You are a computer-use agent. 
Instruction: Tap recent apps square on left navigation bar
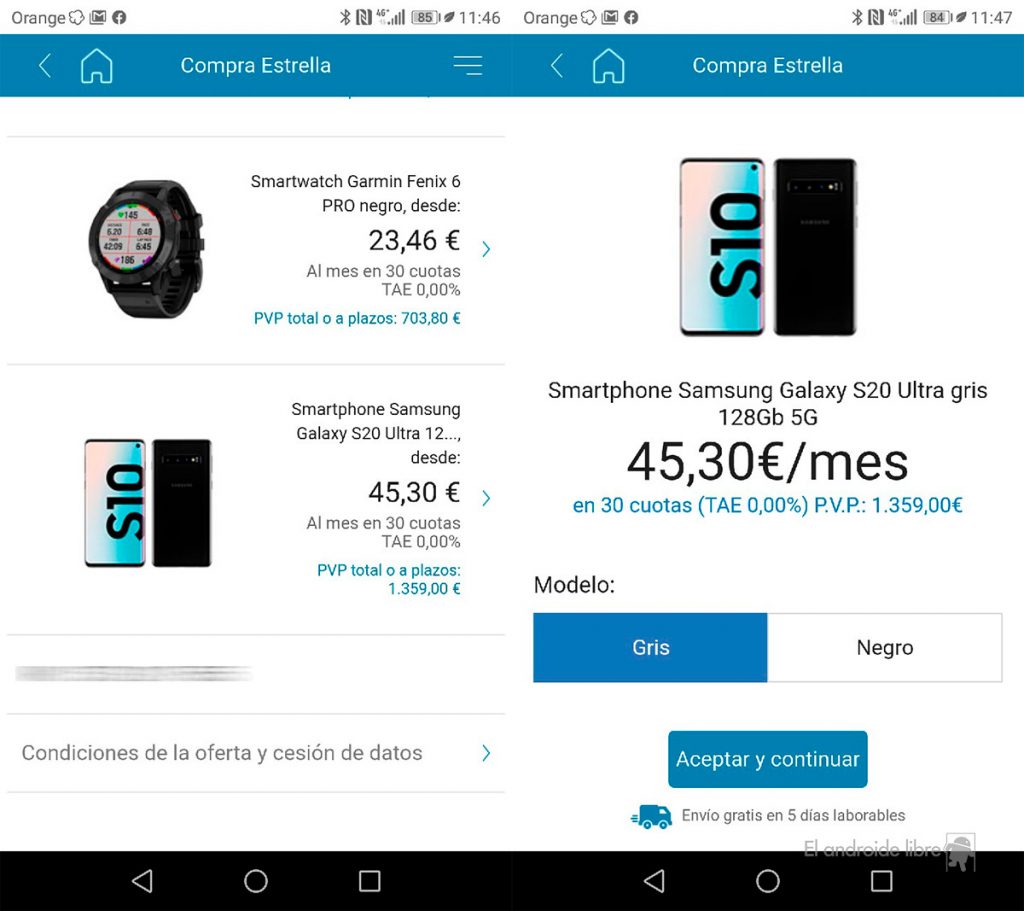pos(370,880)
